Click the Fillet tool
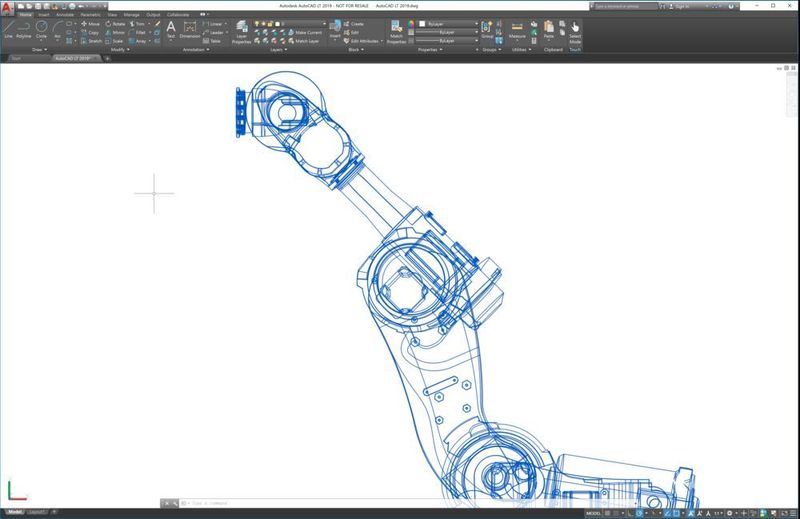800x519 pixels. click(x=137, y=33)
